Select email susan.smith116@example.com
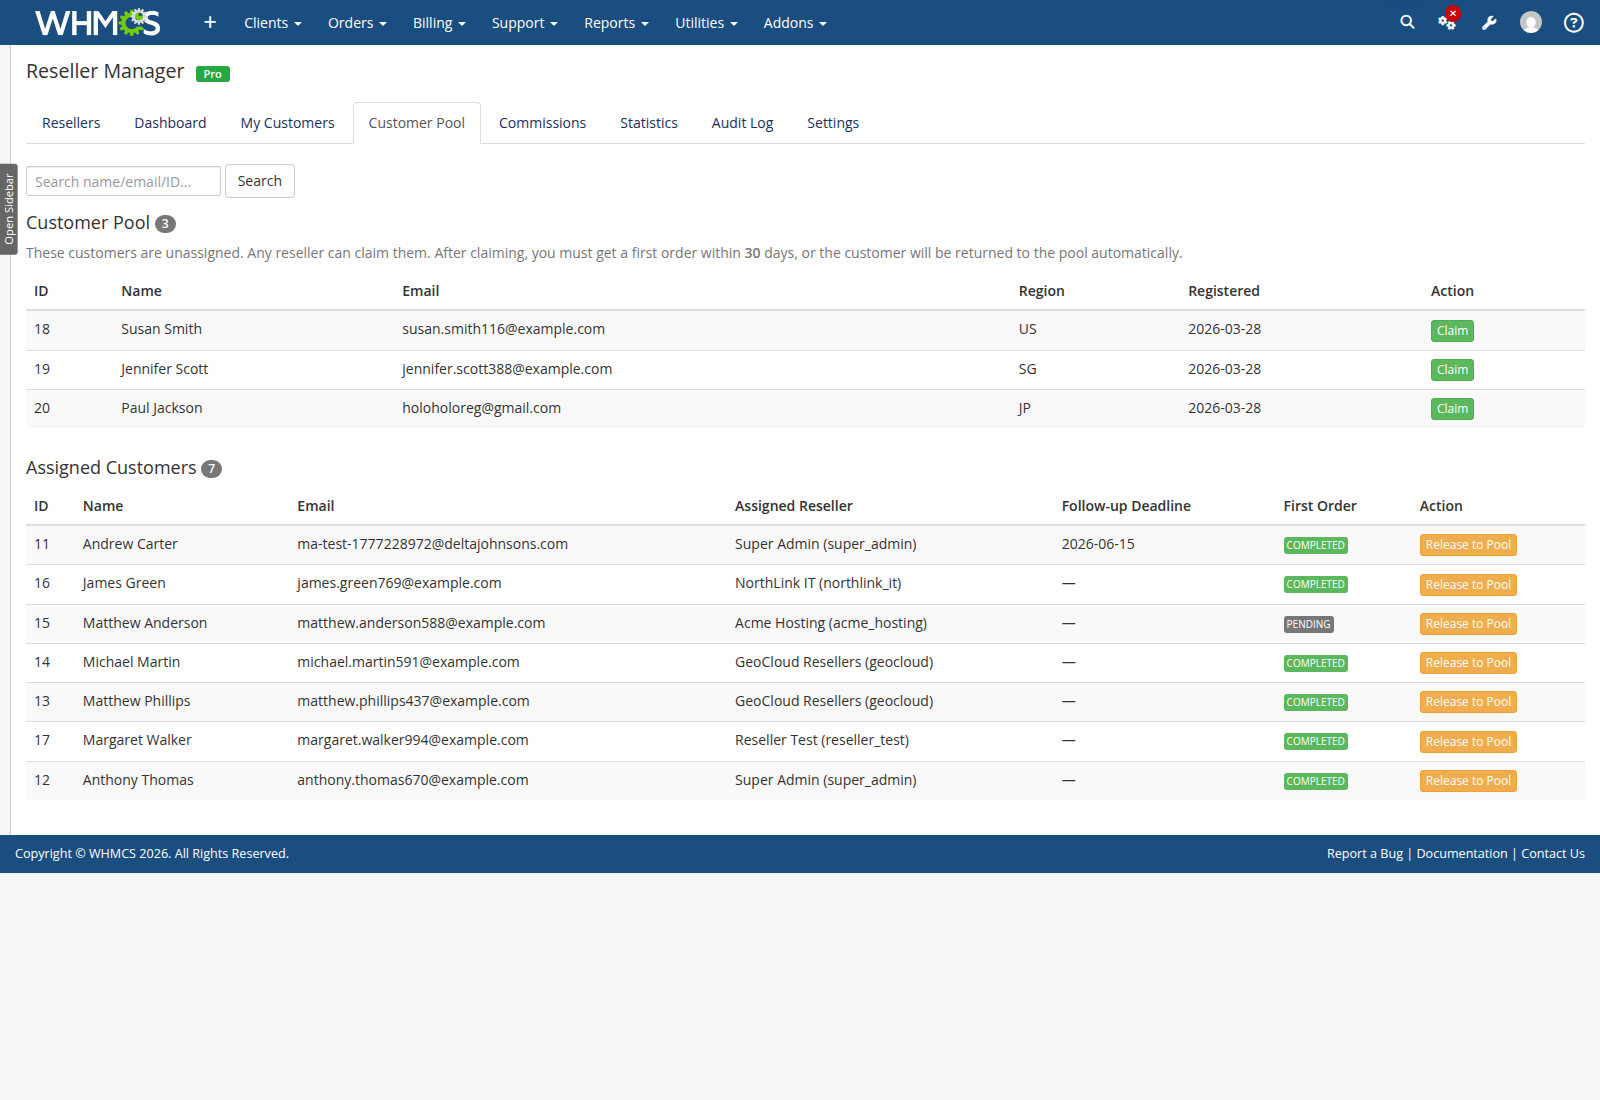 503,329
